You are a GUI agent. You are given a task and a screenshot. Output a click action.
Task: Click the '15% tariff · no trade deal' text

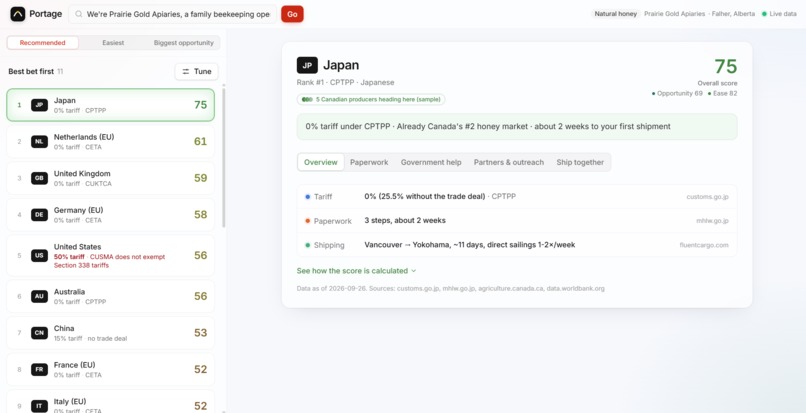[90, 338]
